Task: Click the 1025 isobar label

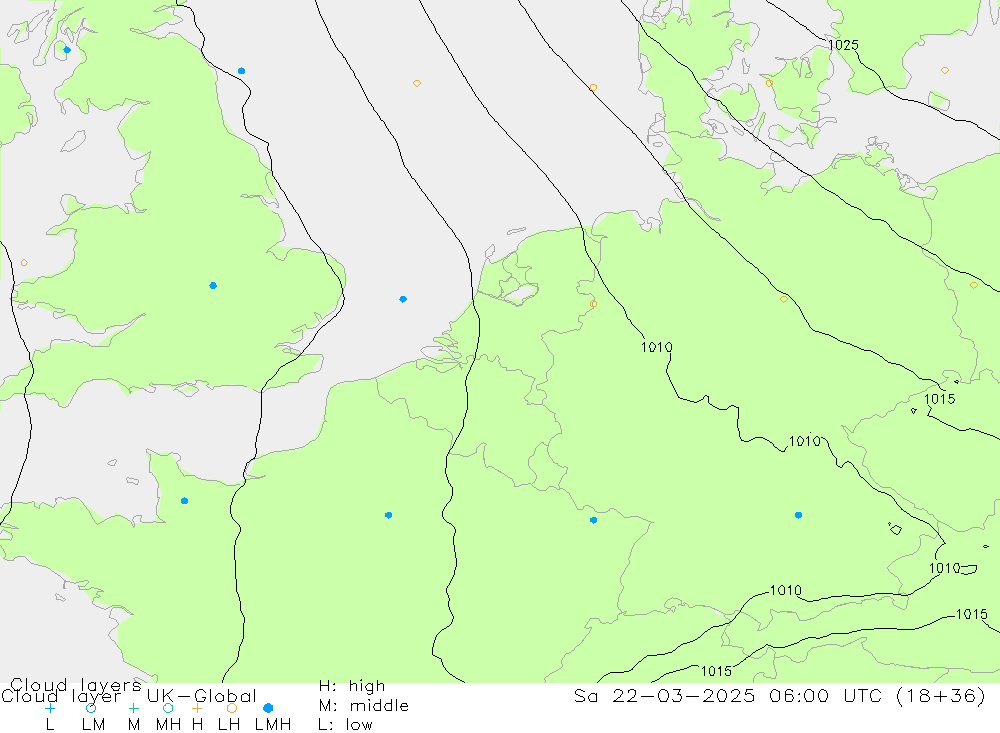Action: coord(843,45)
